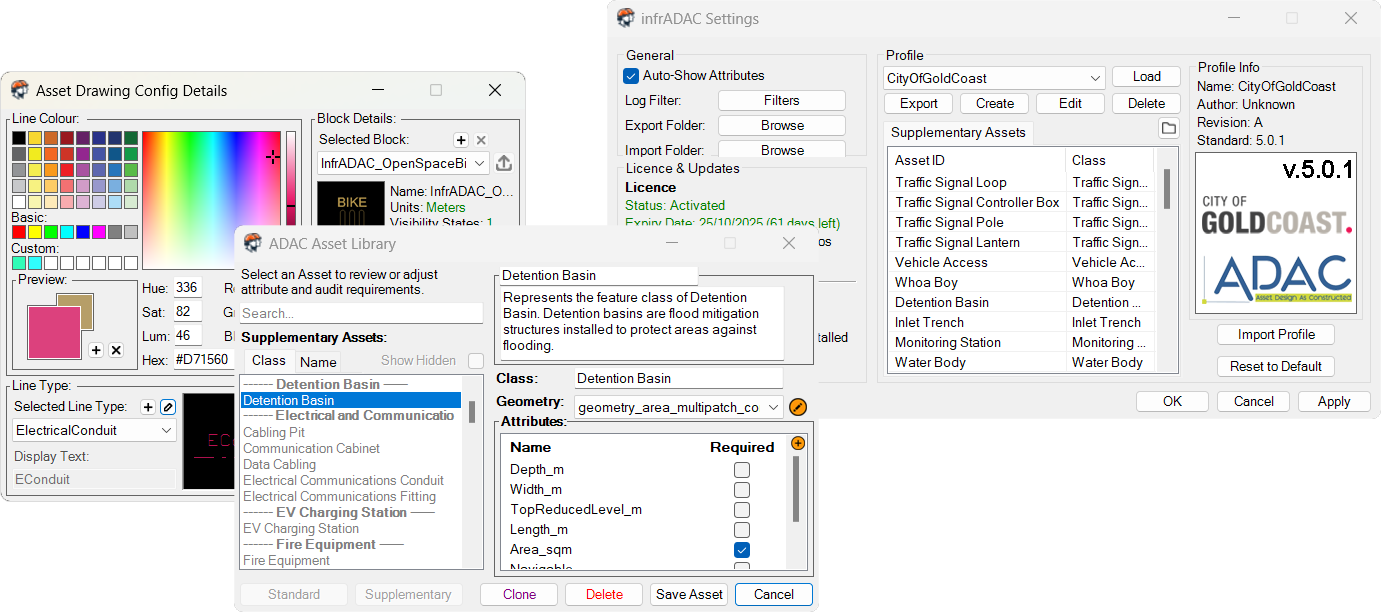Screen dimensions: 1381x612
Task: Toggle Auto-Show Attributes checkbox
Action: (x=631, y=76)
